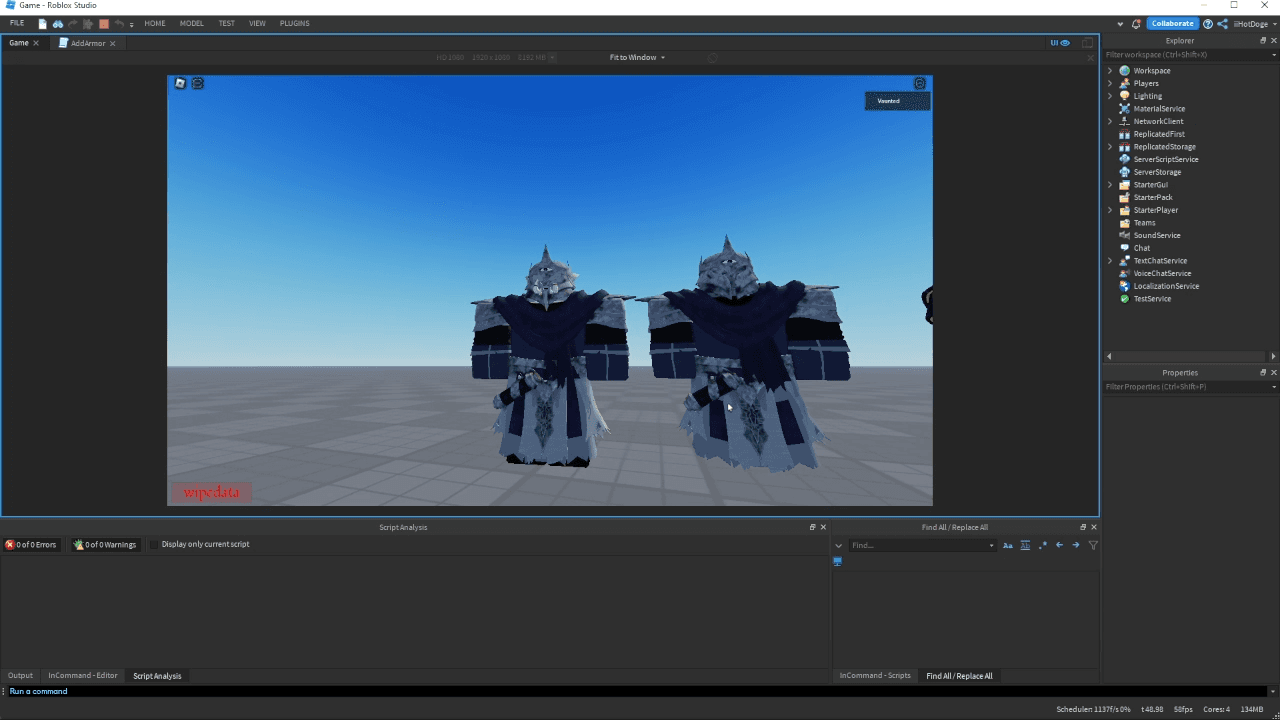Viewport: 1280px width, 720px height.
Task: Click the filter icon in Find All panel
Action: point(1092,545)
